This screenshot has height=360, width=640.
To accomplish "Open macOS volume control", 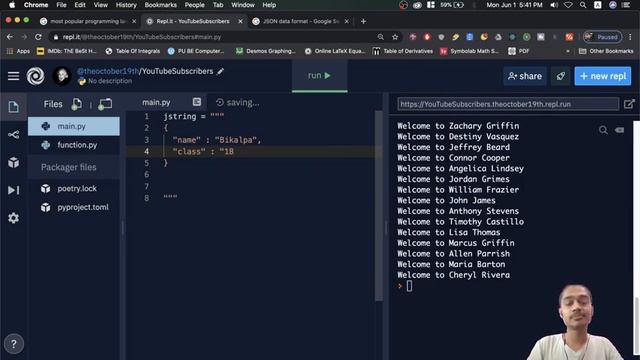I will point(554,5).
